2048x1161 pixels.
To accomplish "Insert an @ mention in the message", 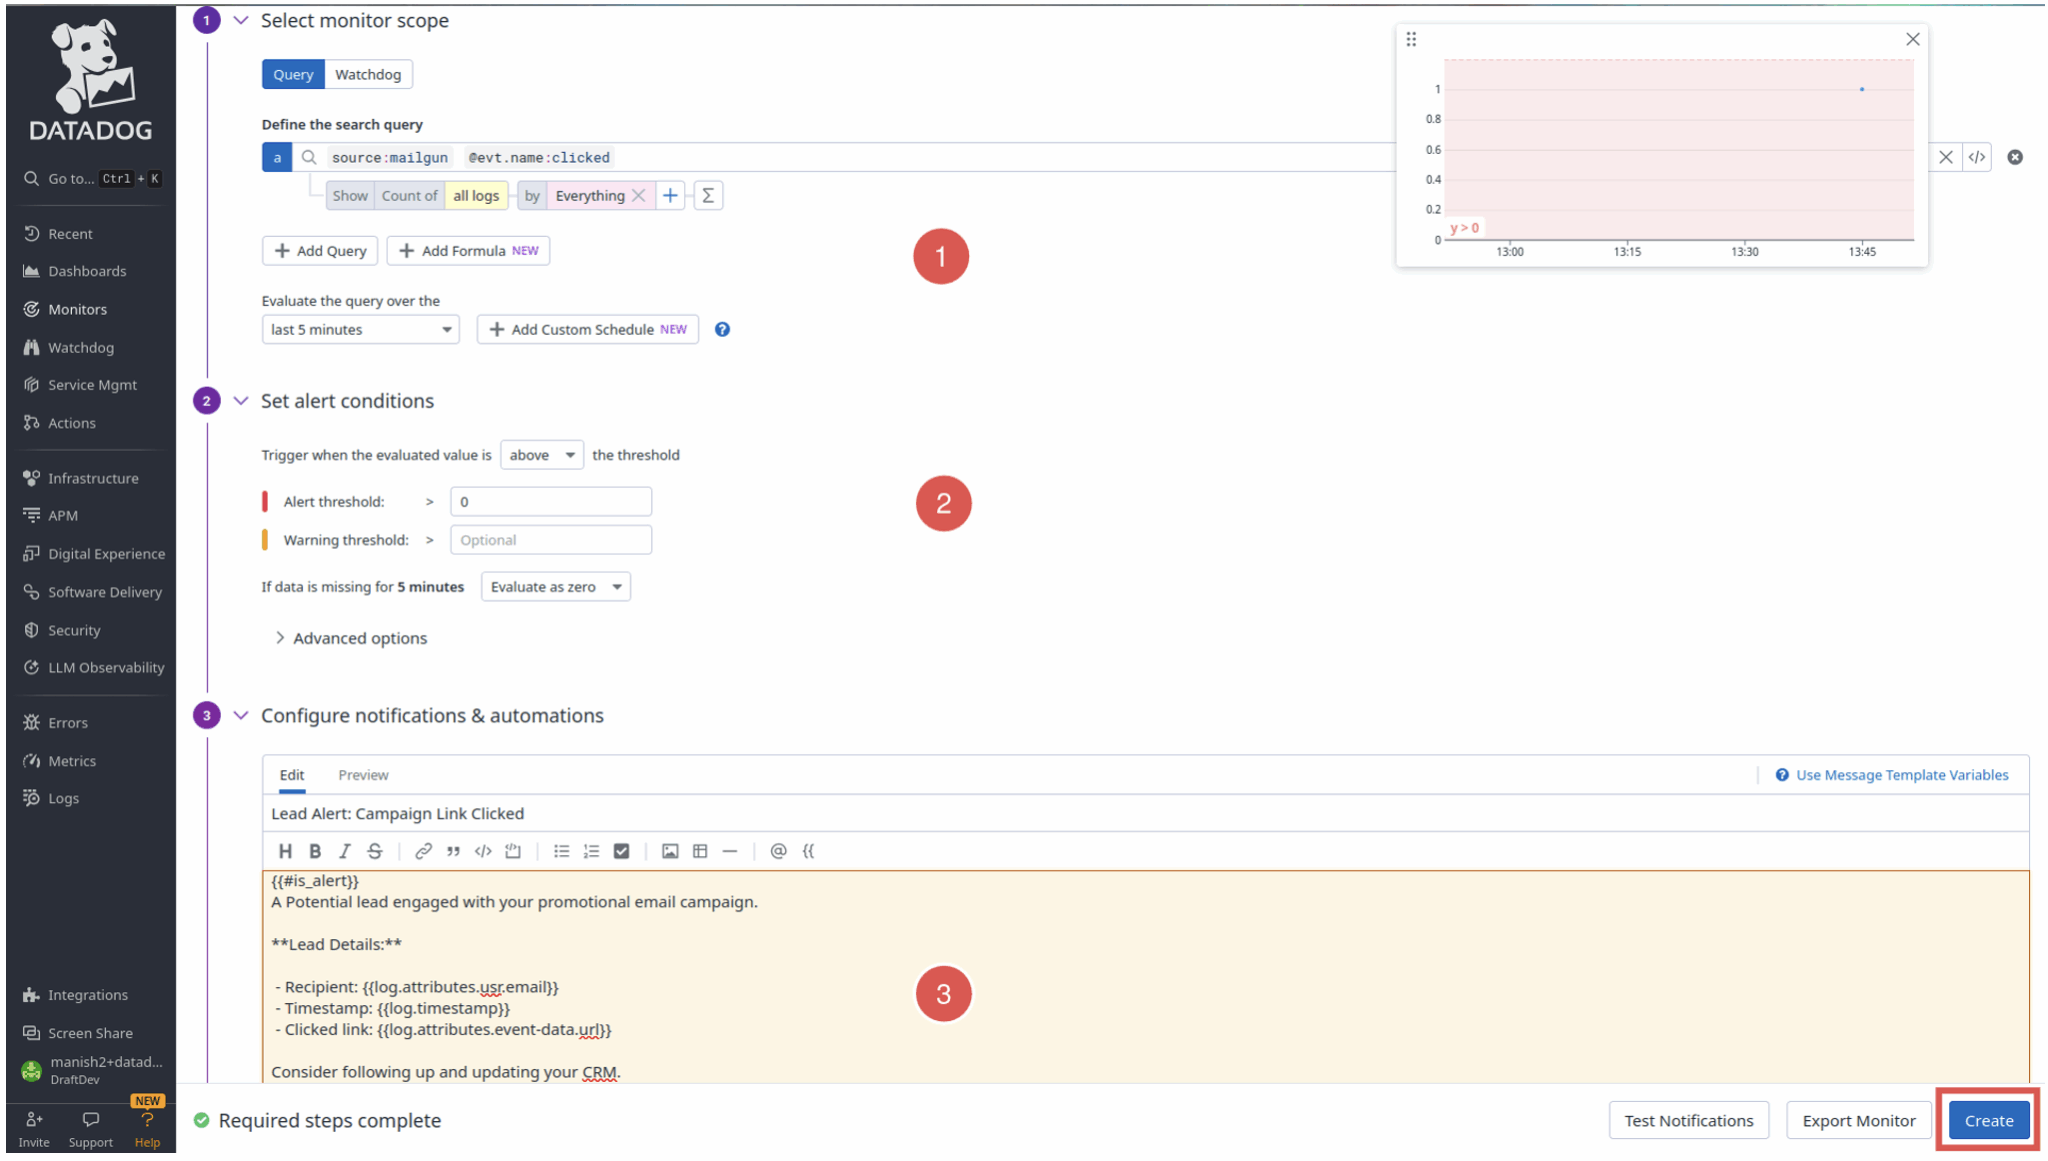I will (x=778, y=851).
